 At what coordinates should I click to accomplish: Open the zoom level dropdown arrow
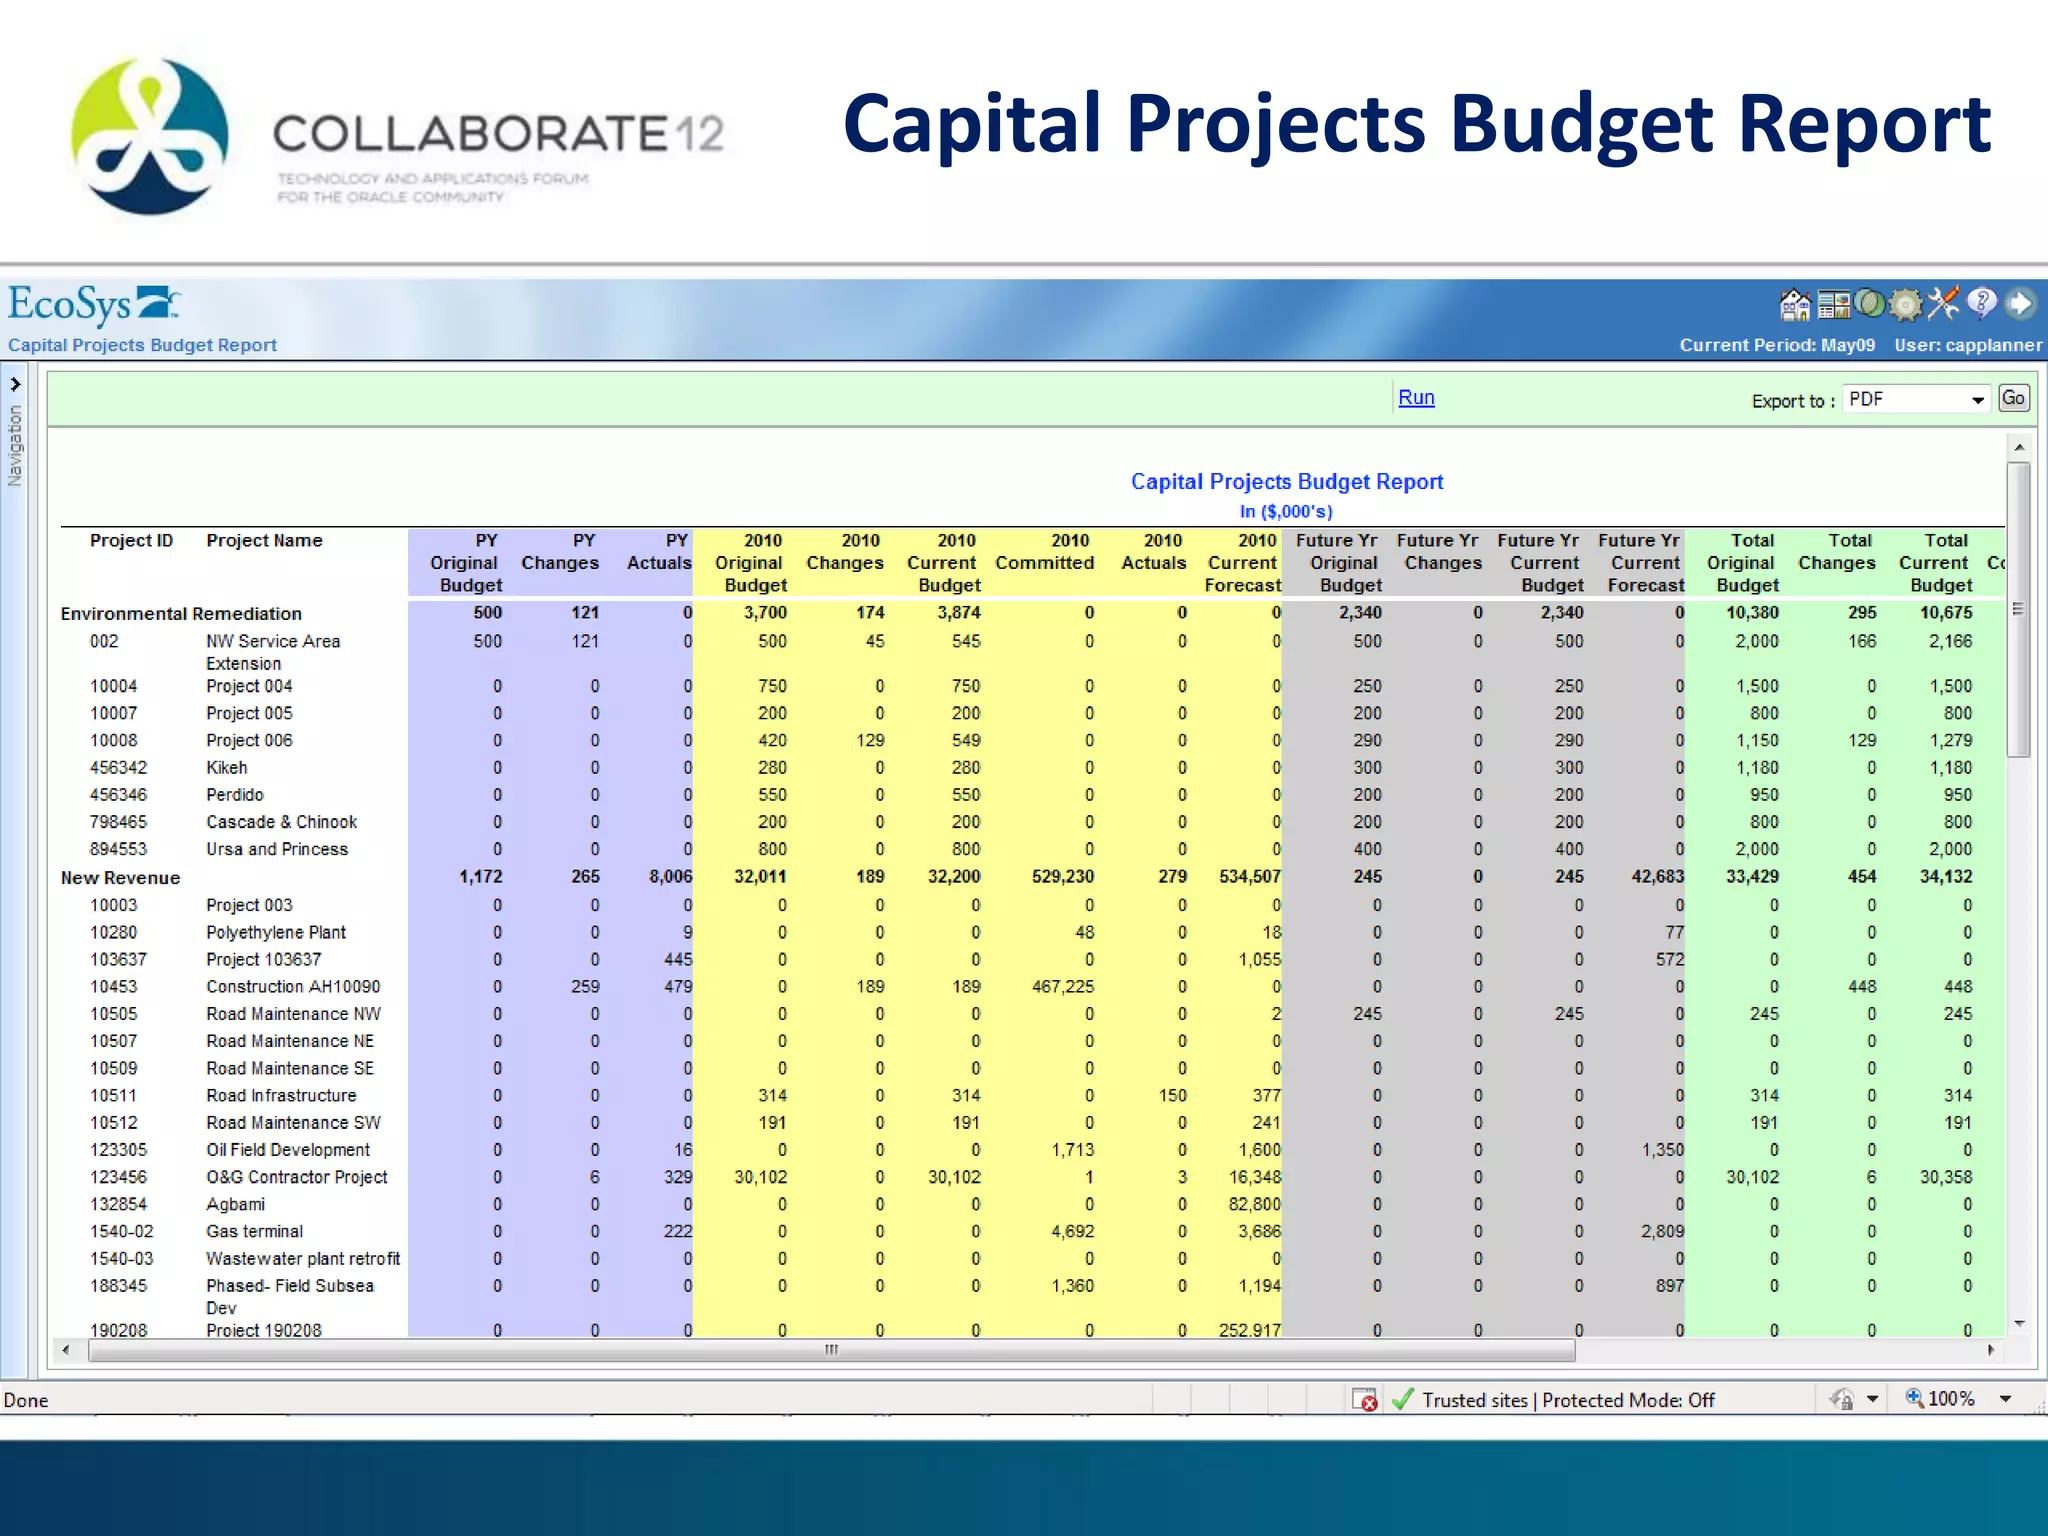[2005, 1399]
